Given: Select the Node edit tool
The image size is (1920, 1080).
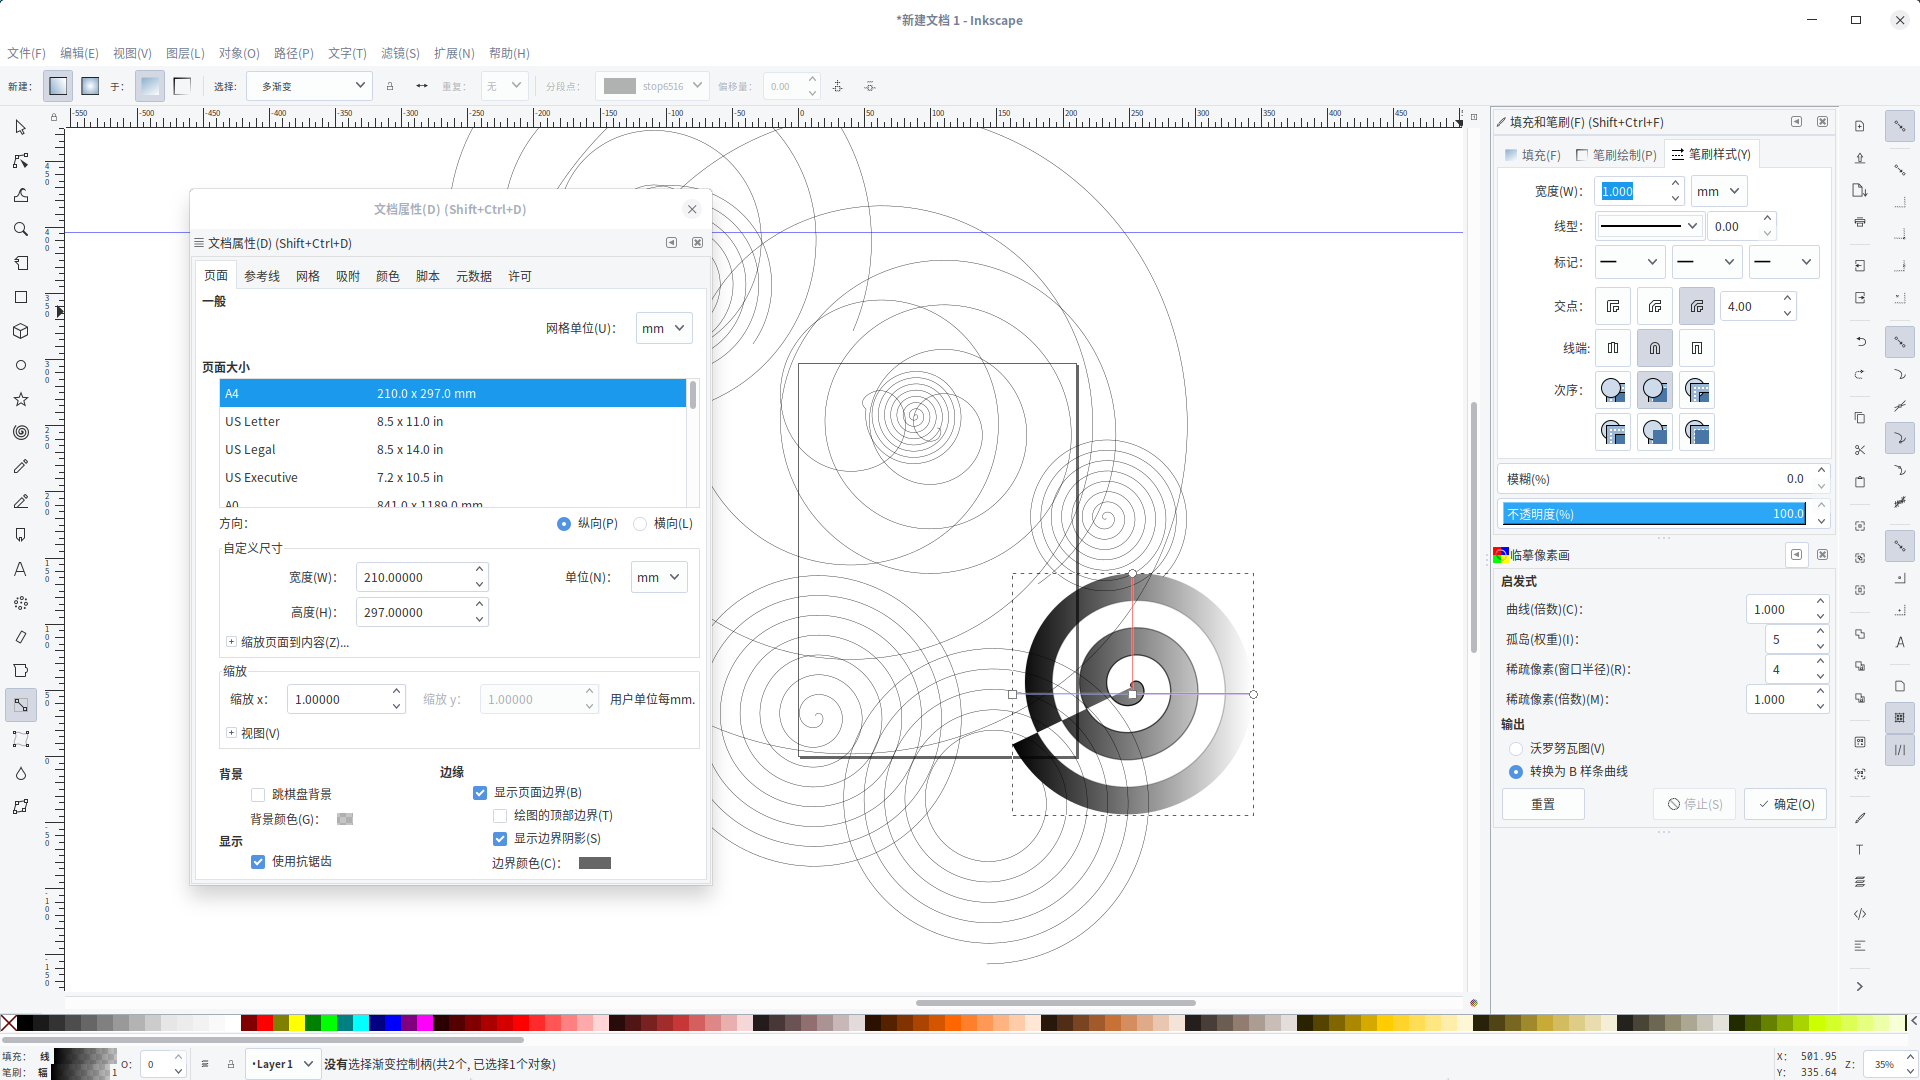Looking at the screenshot, I should (20, 161).
